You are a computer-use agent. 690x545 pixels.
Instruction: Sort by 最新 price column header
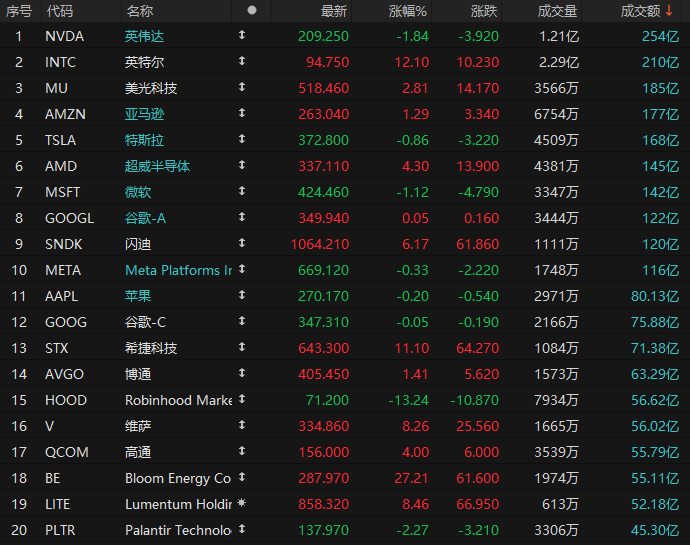pyautogui.click(x=334, y=11)
